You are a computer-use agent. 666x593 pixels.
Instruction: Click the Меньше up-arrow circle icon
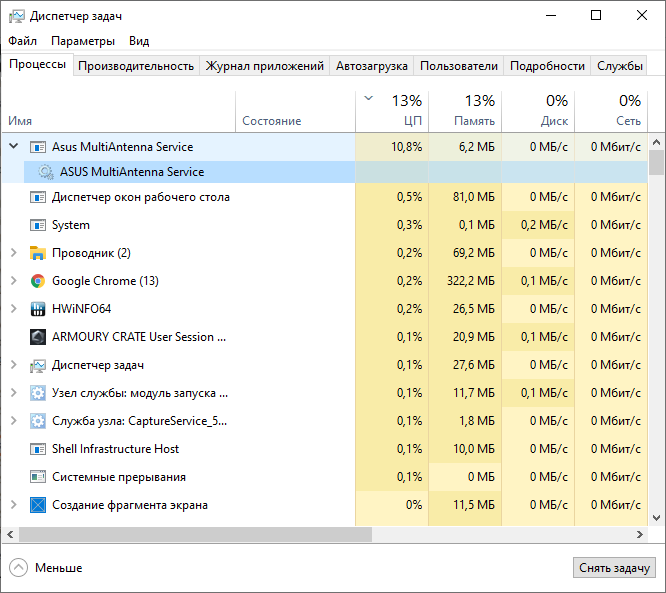click(18, 568)
